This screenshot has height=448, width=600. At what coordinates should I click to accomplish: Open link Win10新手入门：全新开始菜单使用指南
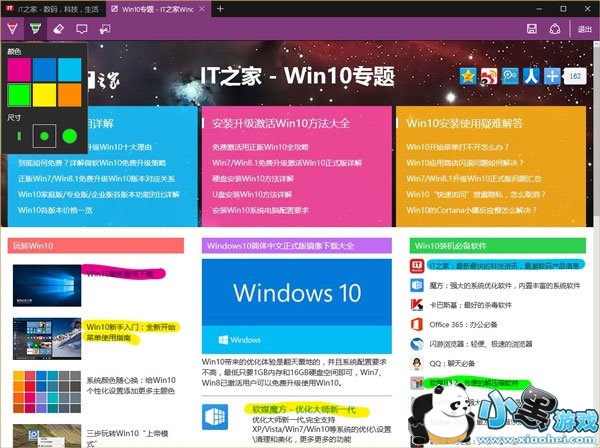pyautogui.click(x=131, y=332)
